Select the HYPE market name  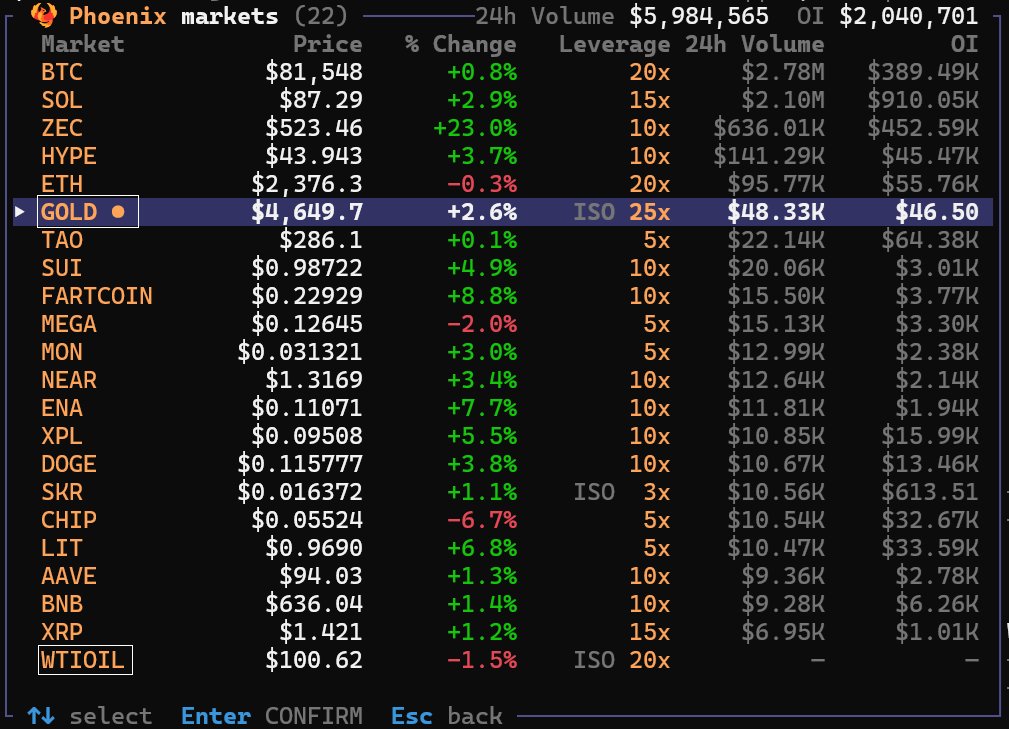69,156
